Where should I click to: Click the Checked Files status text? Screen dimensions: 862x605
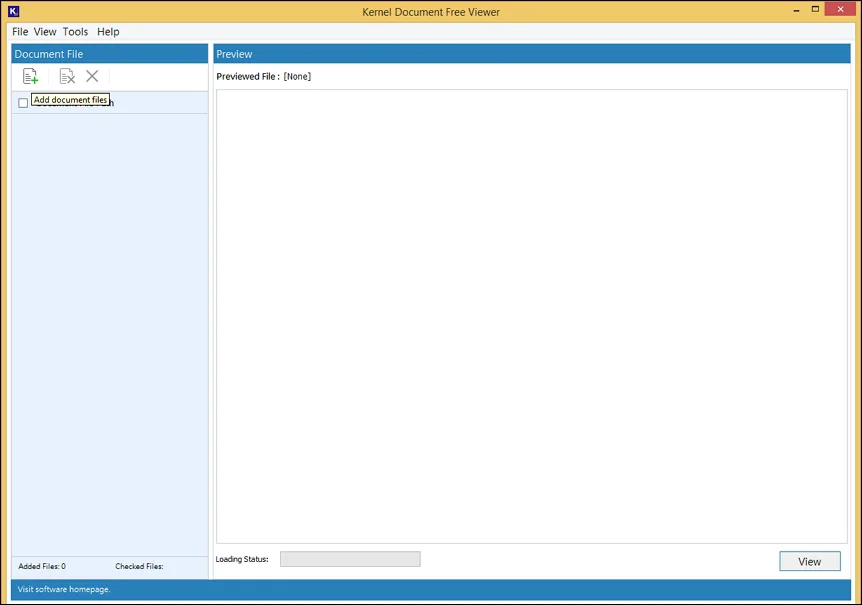[139, 566]
